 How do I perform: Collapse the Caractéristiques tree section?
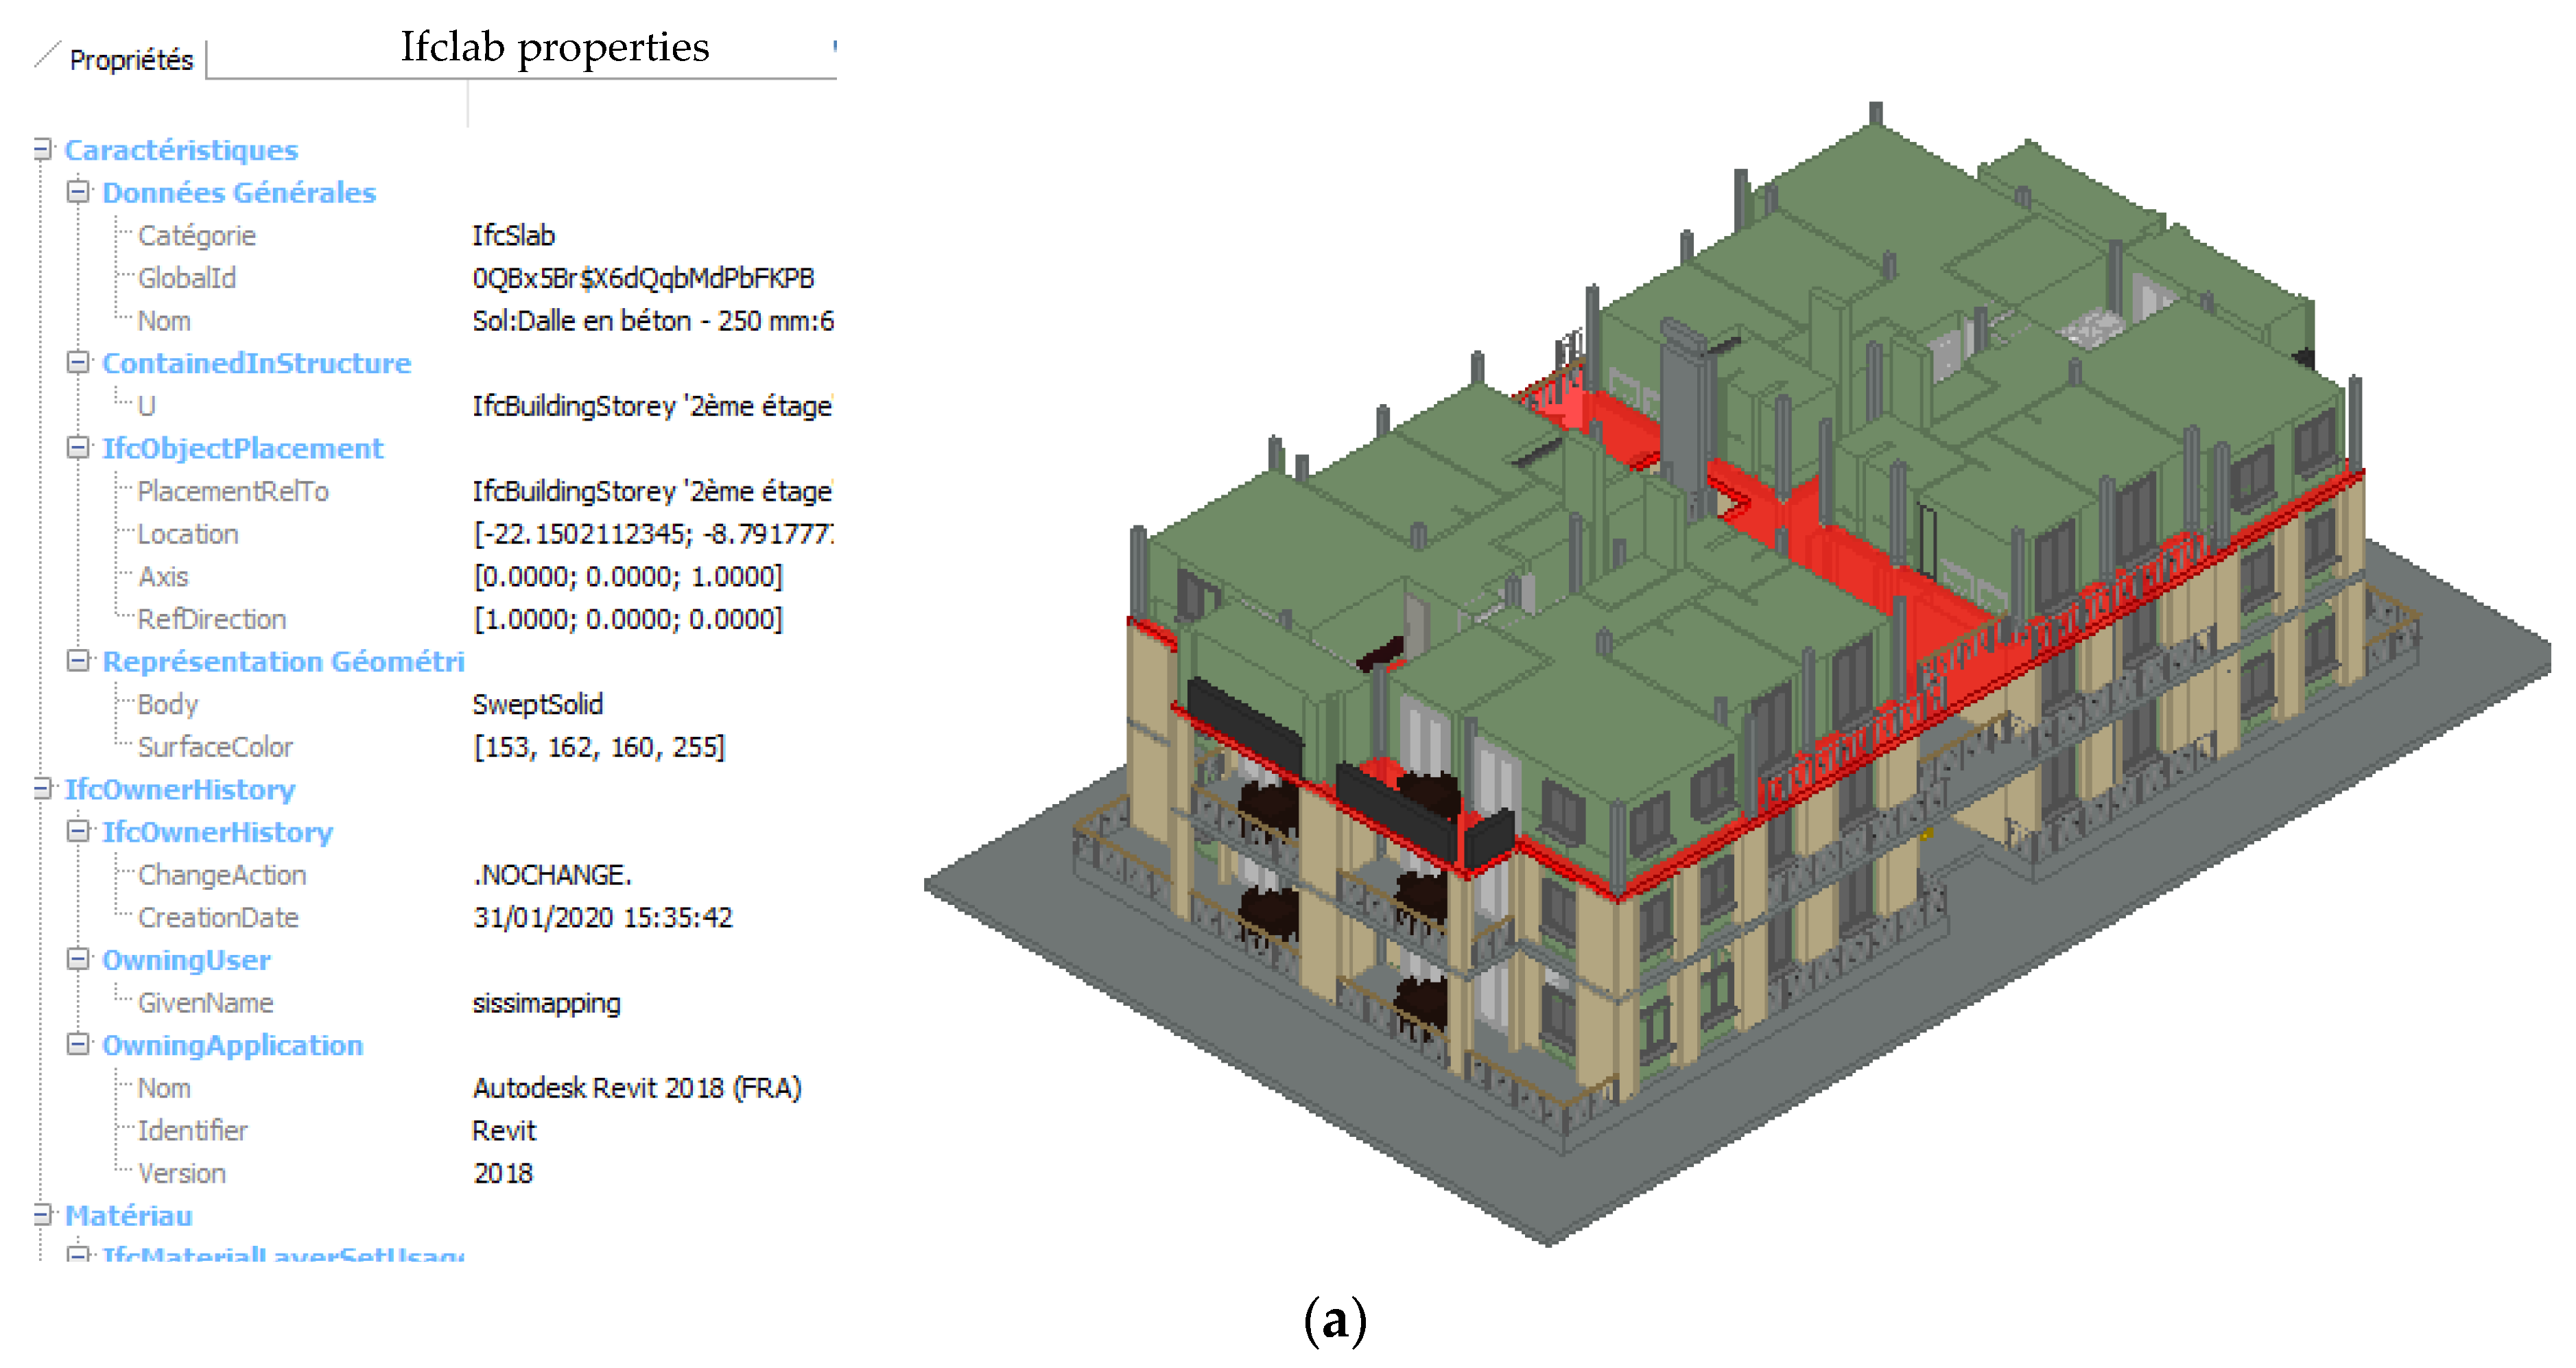(43, 150)
